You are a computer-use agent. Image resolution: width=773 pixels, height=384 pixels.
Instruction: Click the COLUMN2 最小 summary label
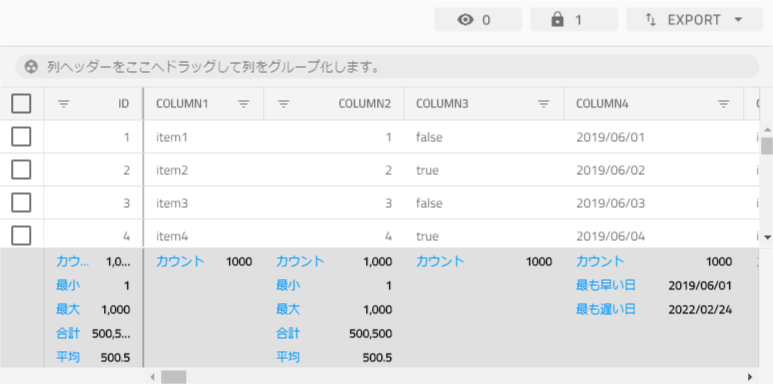288,285
